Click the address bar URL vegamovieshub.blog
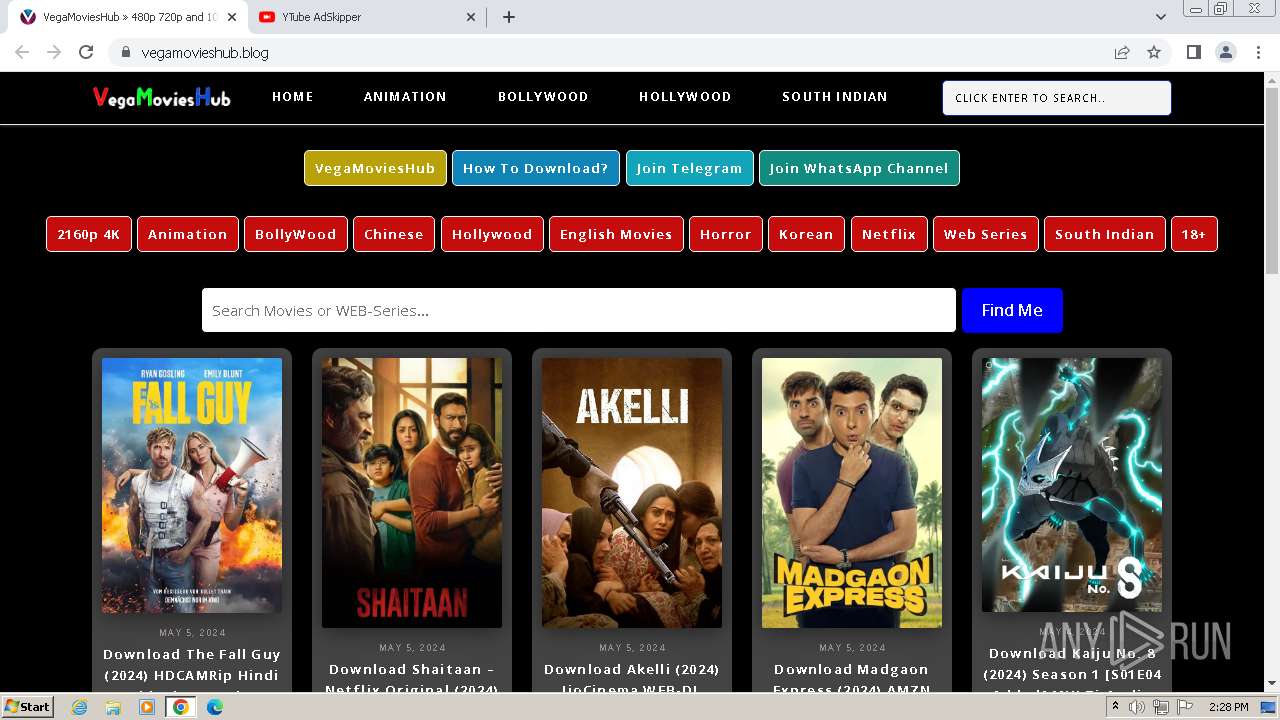The image size is (1280, 720). (205, 52)
